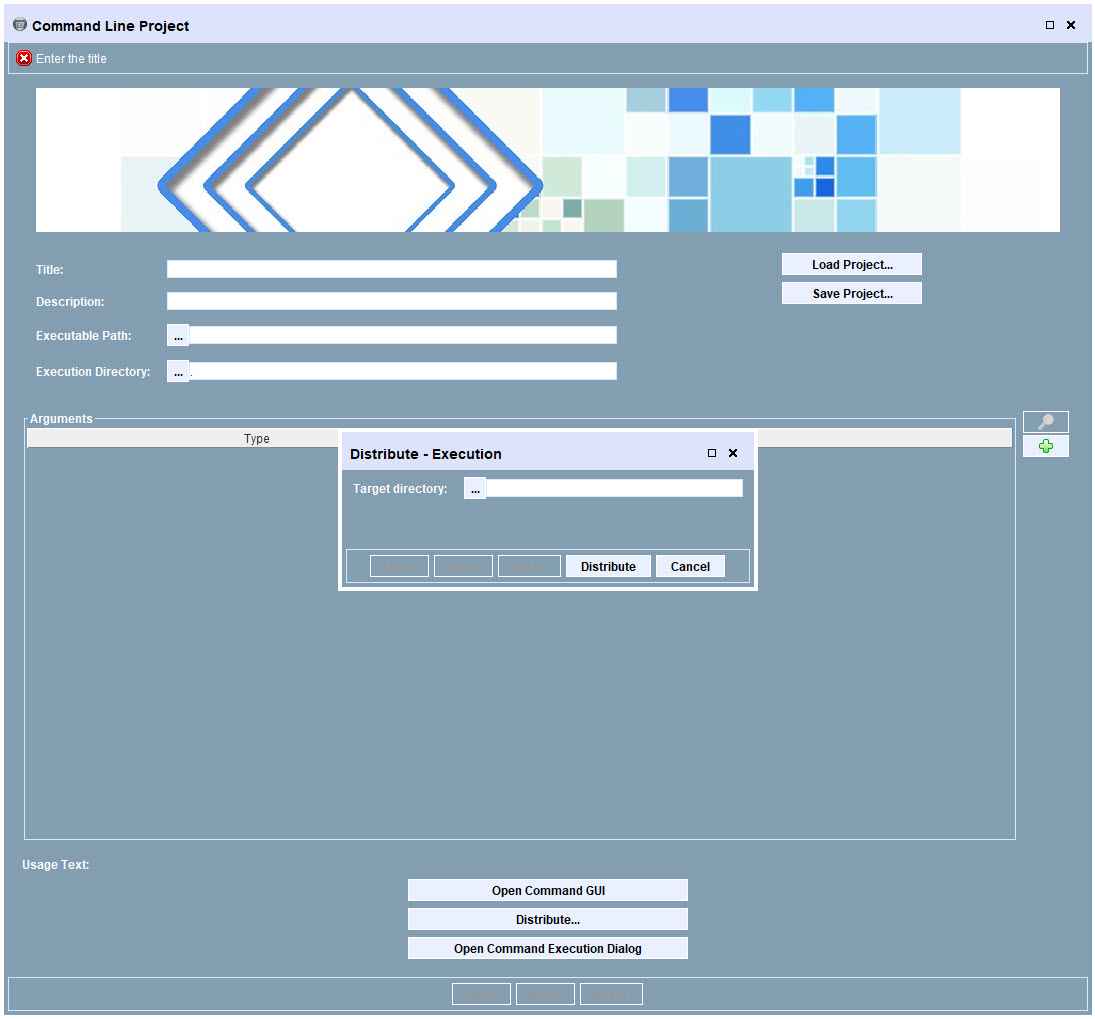Click the Load Project... button
Viewport: 1095px width, 1019px height.
coord(851,265)
